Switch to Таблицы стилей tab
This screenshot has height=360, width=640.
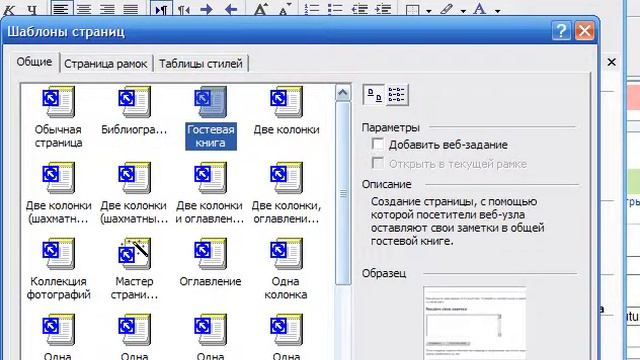click(201, 64)
